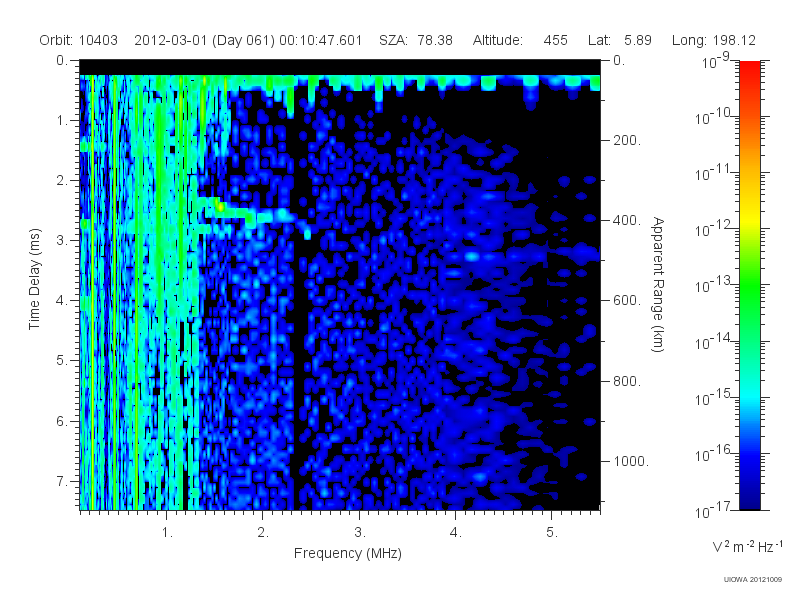Click the SZA: 78.38 value
The height and width of the screenshot is (600, 800).
pyautogui.click(x=416, y=40)
